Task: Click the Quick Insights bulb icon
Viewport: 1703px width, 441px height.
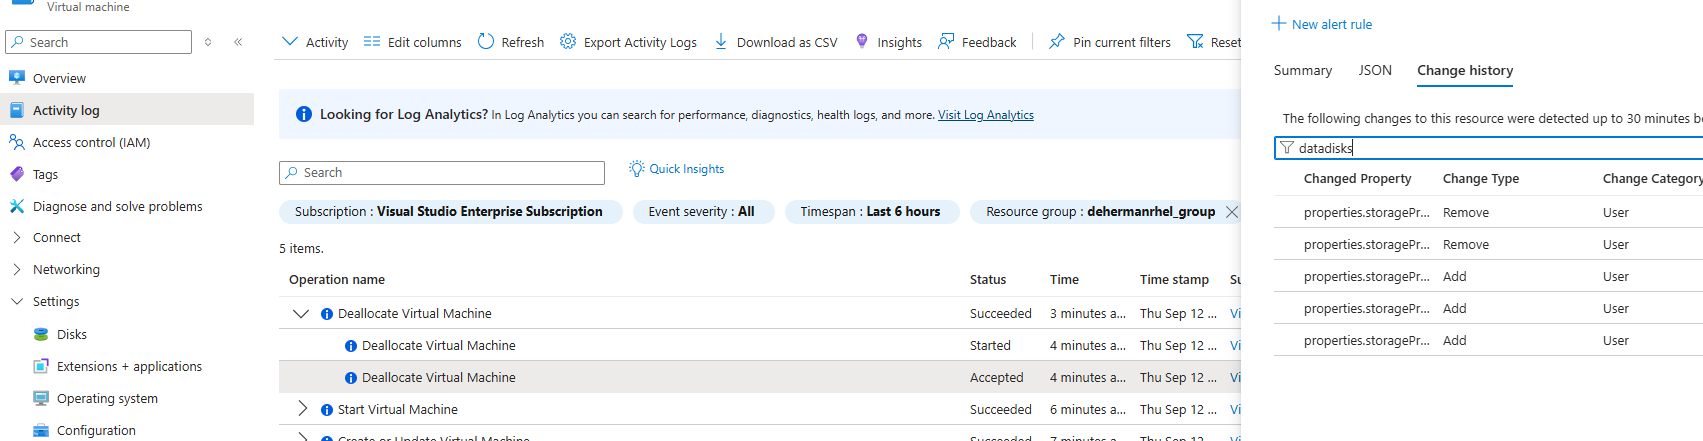Action: (637, 168)
